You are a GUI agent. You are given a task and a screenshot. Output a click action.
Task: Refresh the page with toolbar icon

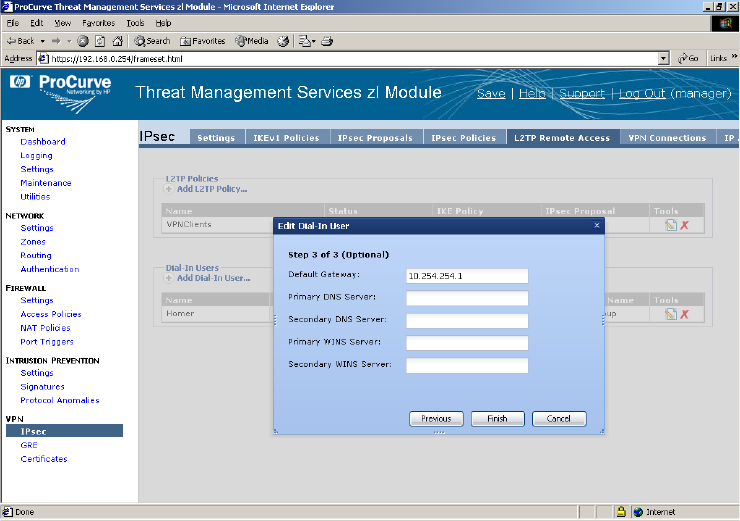[x=100, y=41]
